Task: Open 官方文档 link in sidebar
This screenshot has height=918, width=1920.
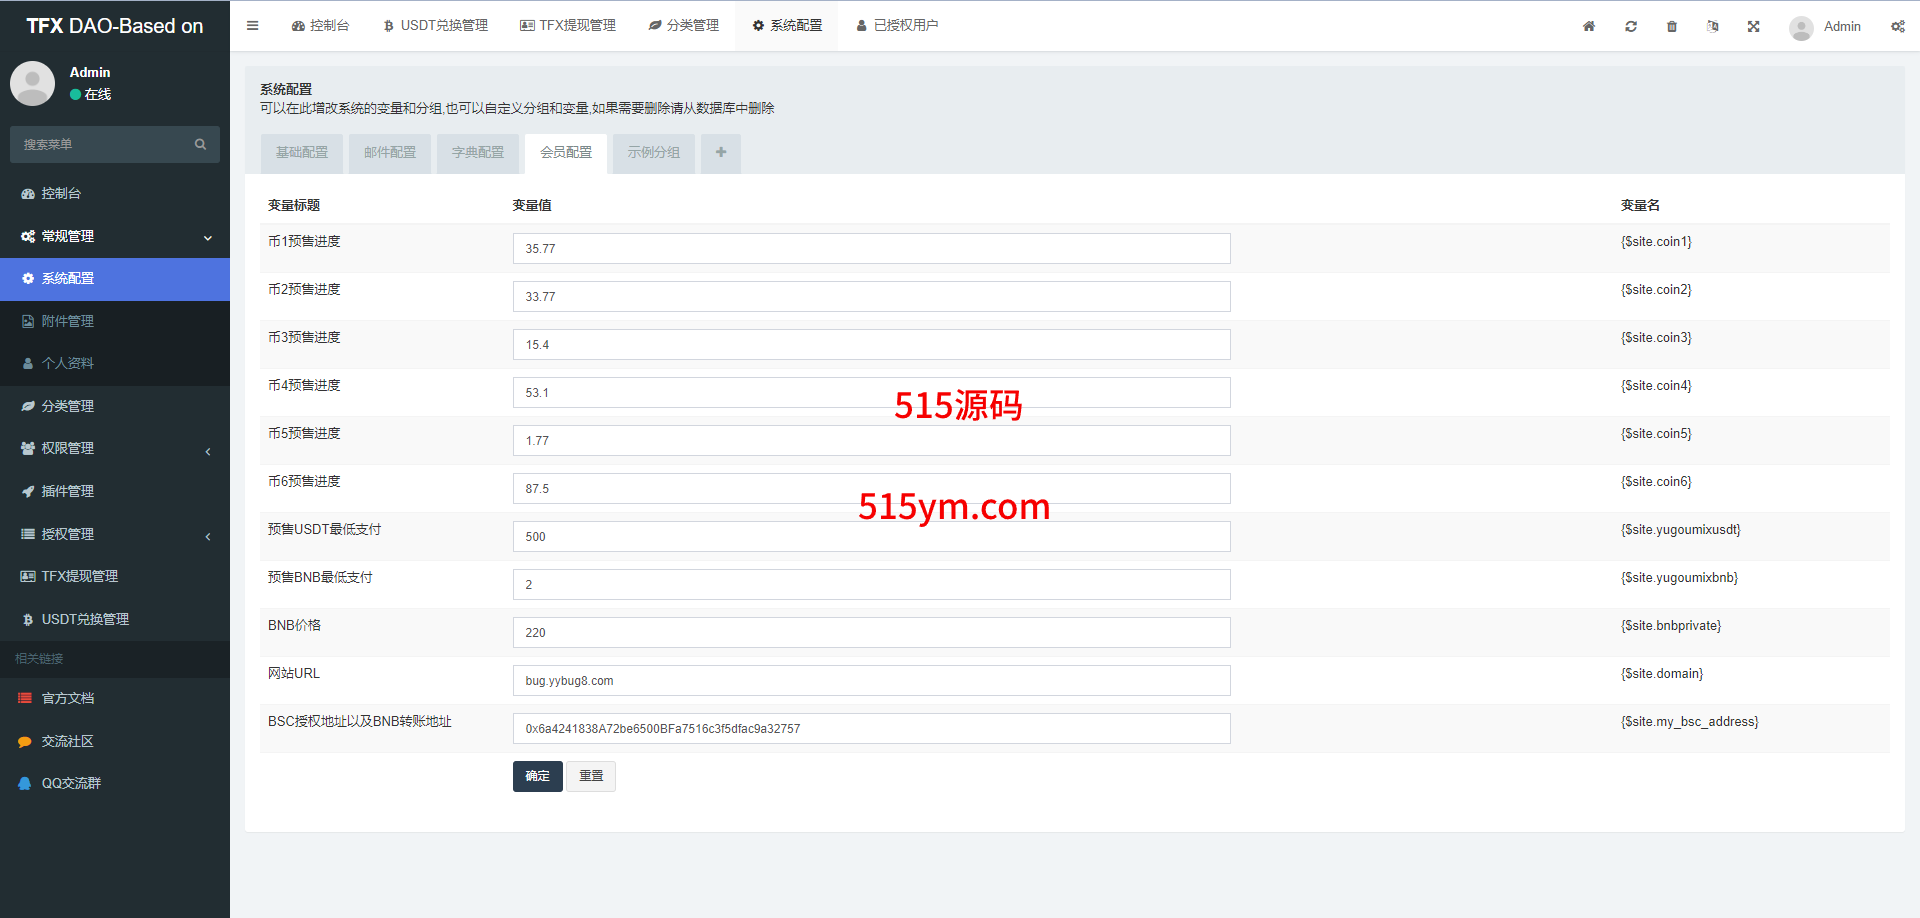Action: coord(68,699)
